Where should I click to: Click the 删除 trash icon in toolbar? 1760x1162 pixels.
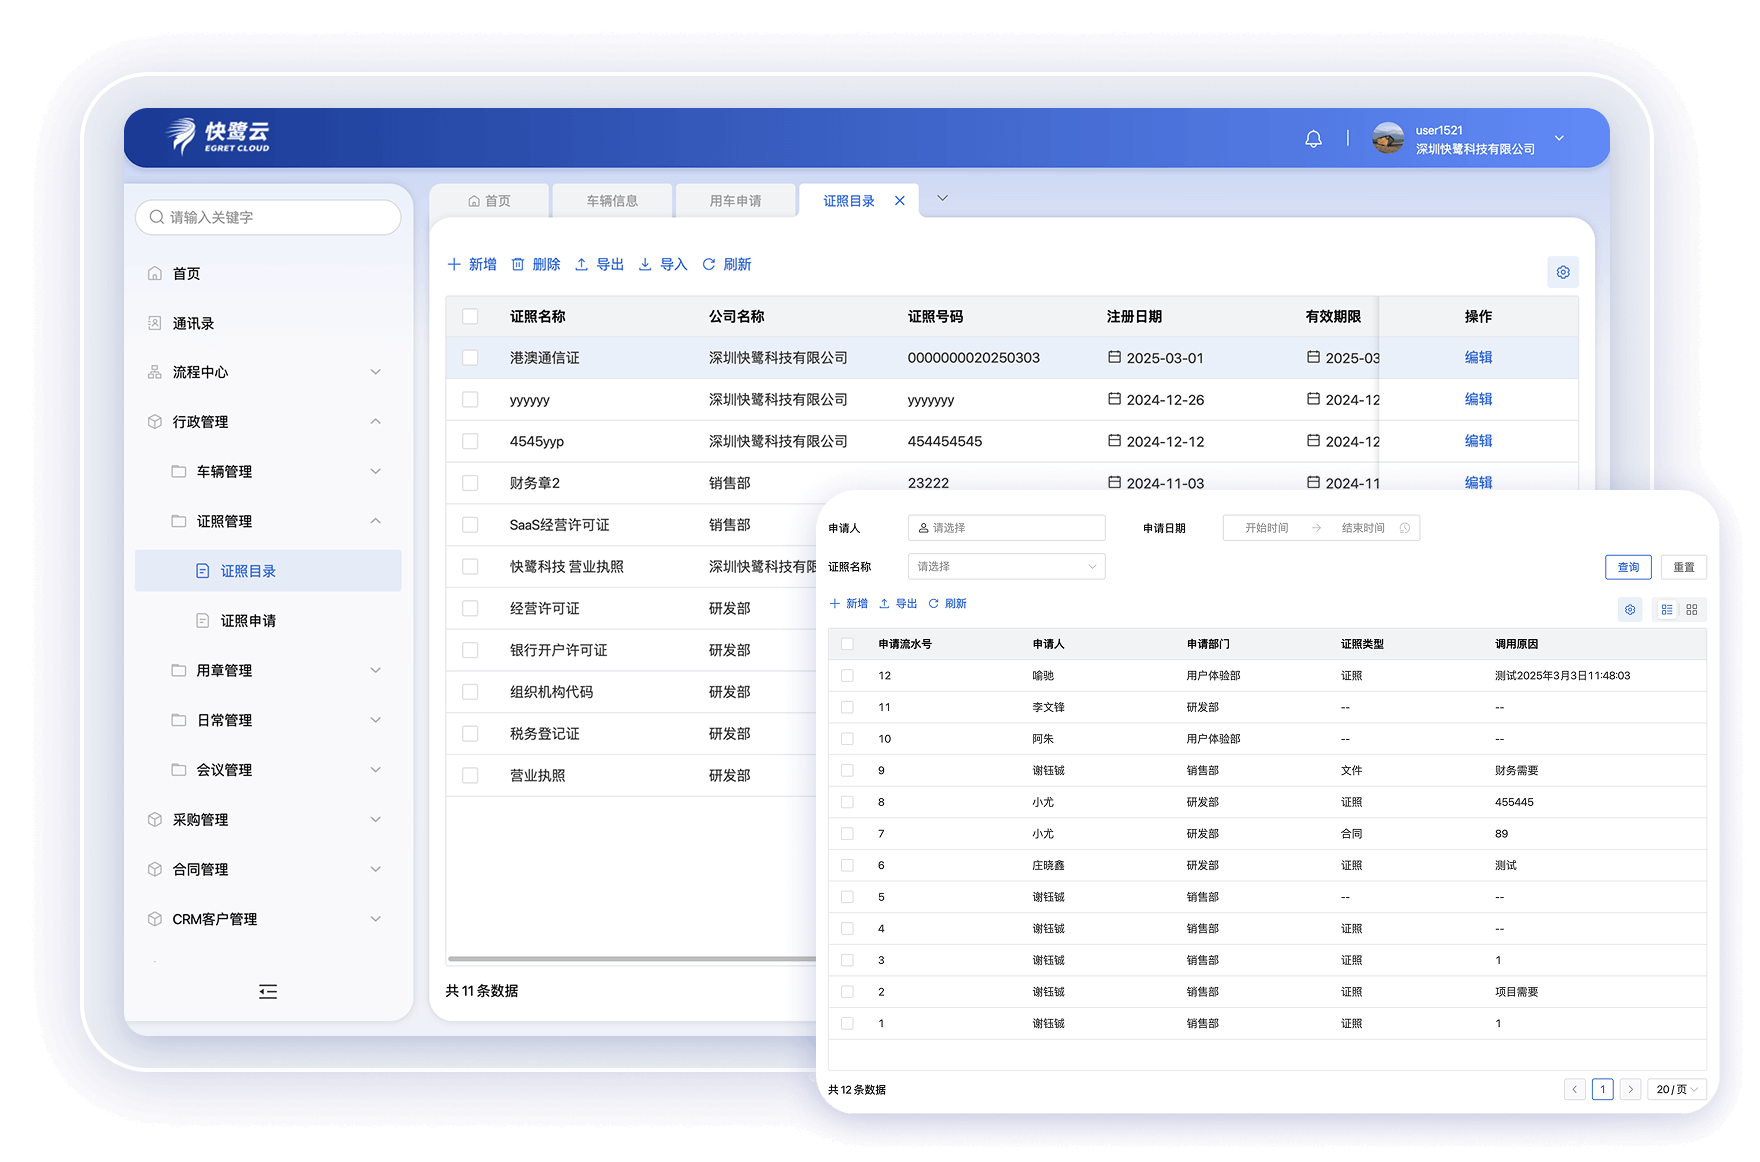click(x=518, y=264)
